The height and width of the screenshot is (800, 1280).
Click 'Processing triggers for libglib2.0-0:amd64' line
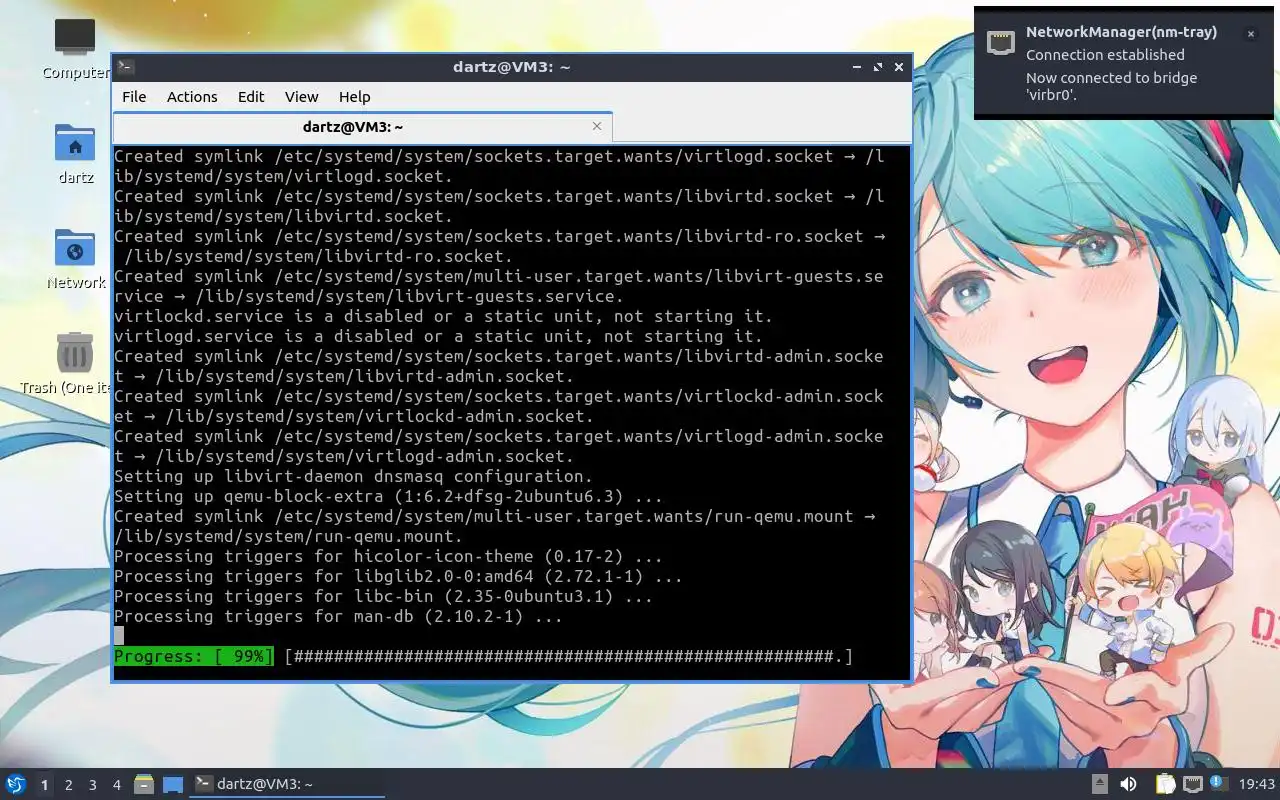398,576
